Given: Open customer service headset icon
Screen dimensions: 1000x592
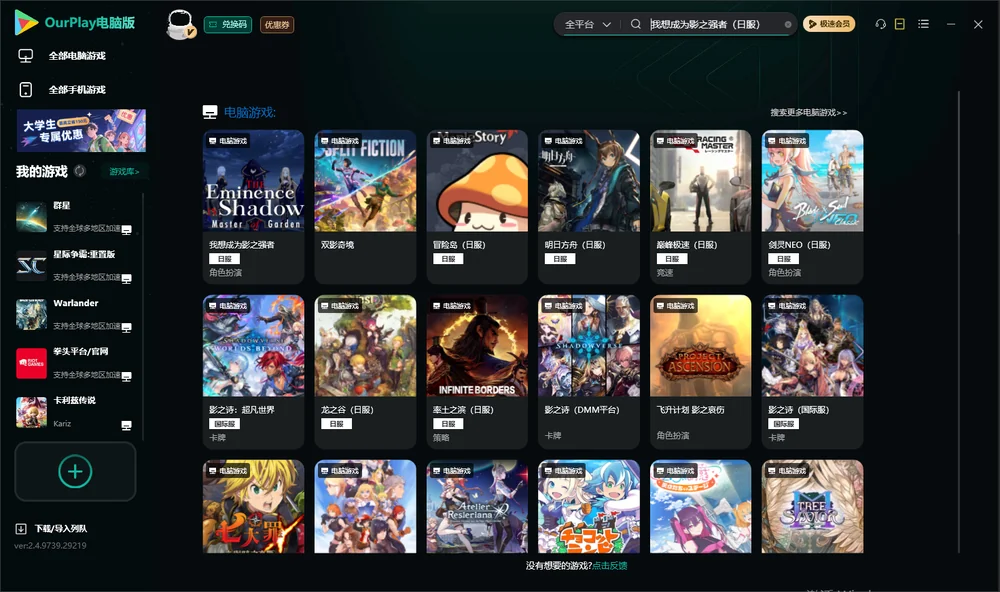Looking at the screenshot, I should 881,24.
